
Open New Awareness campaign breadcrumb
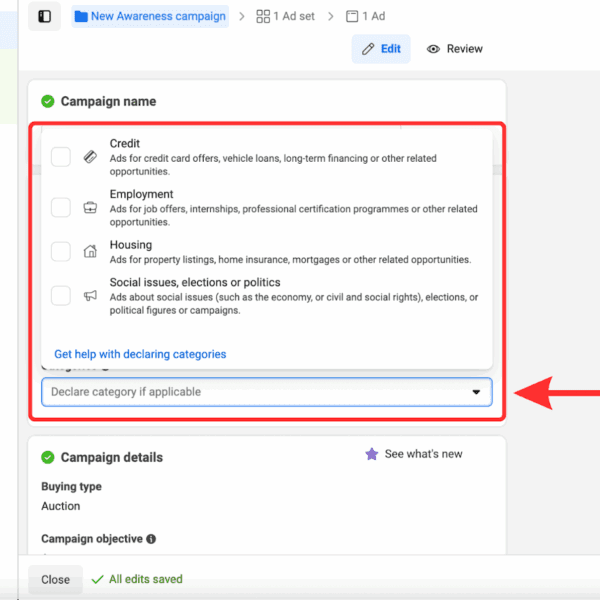click(158, 17)
